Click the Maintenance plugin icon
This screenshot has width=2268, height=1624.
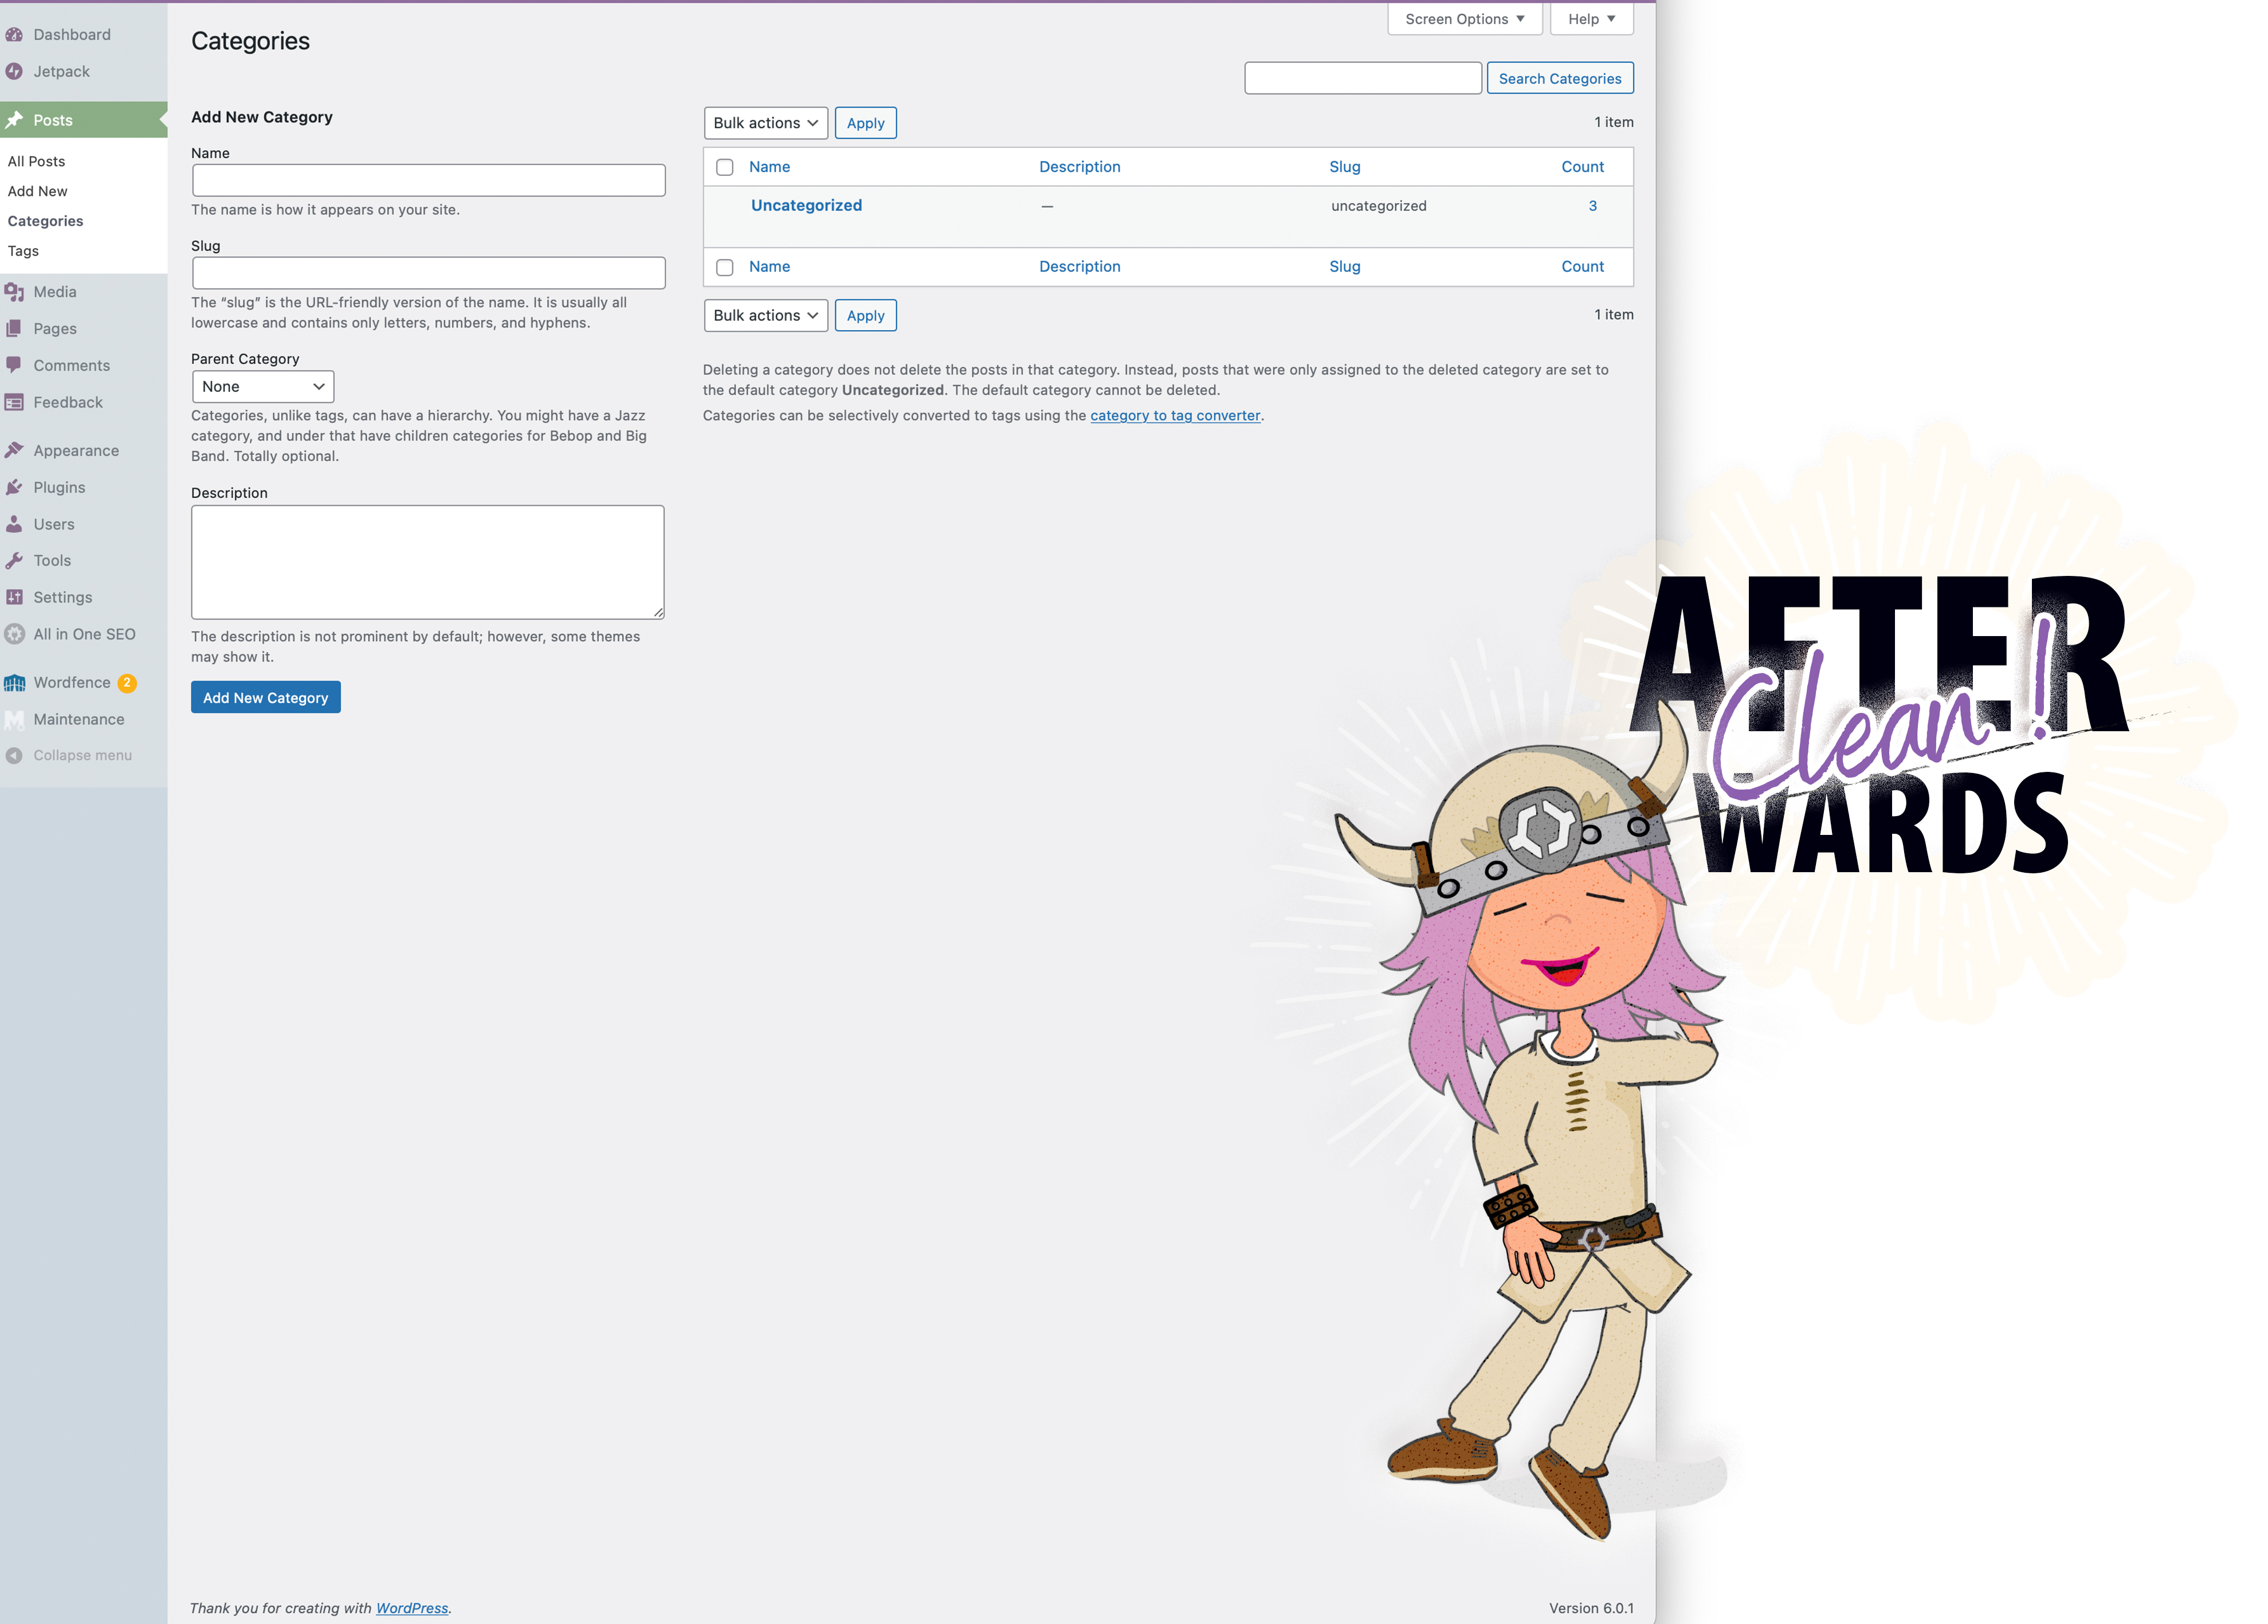click(14, 719)
